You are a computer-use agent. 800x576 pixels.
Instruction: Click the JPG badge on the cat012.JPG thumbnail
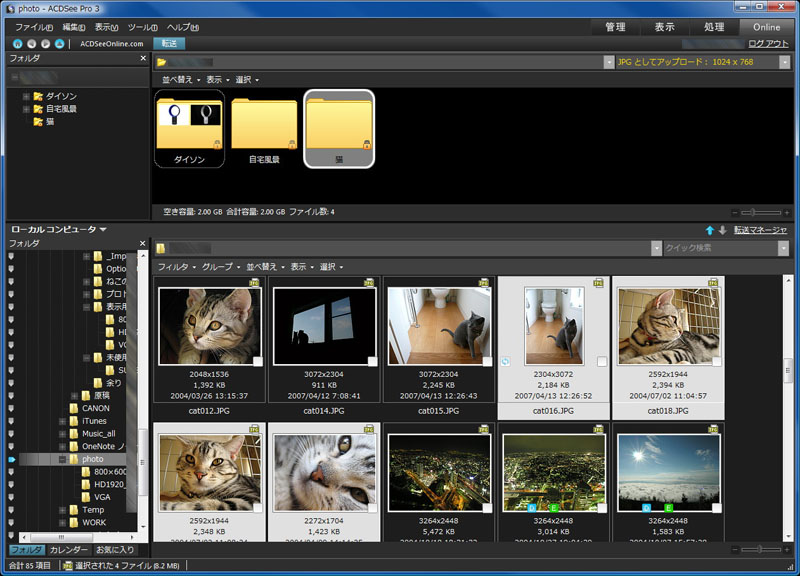pyautogui.click(x=255, y=281)
